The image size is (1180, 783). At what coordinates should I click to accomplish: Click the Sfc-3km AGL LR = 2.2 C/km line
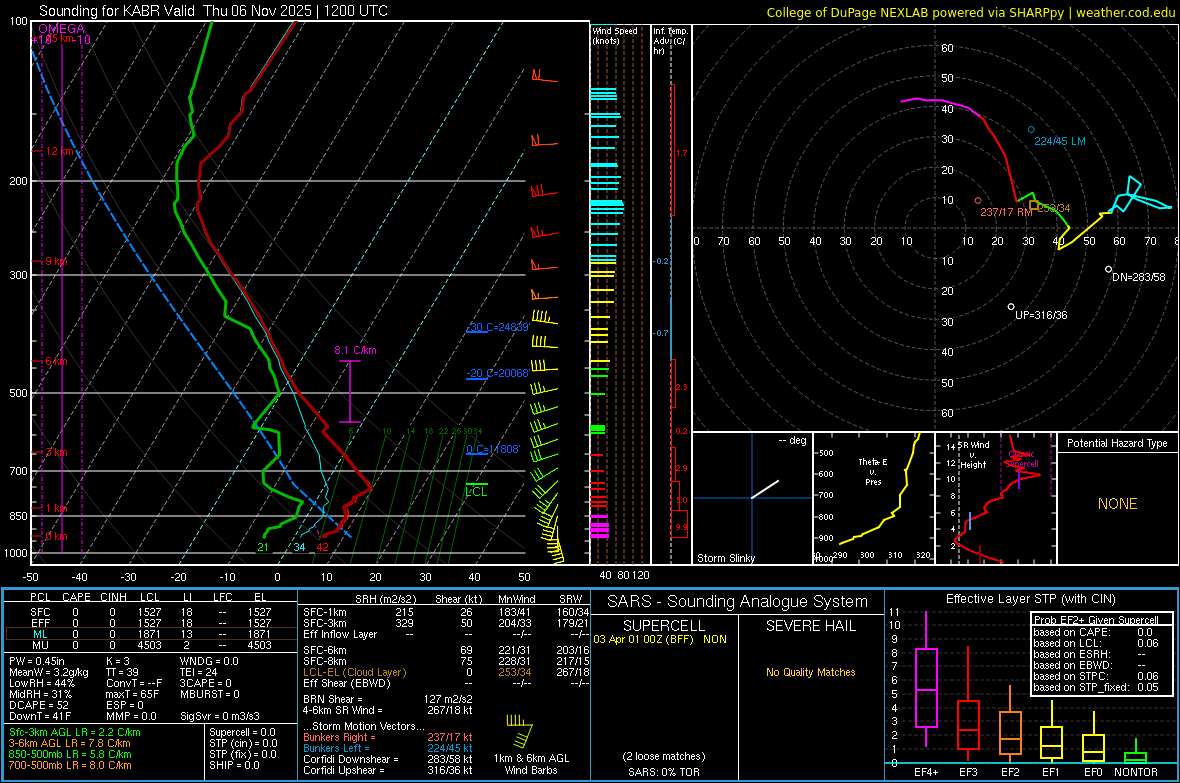(75, 732)
